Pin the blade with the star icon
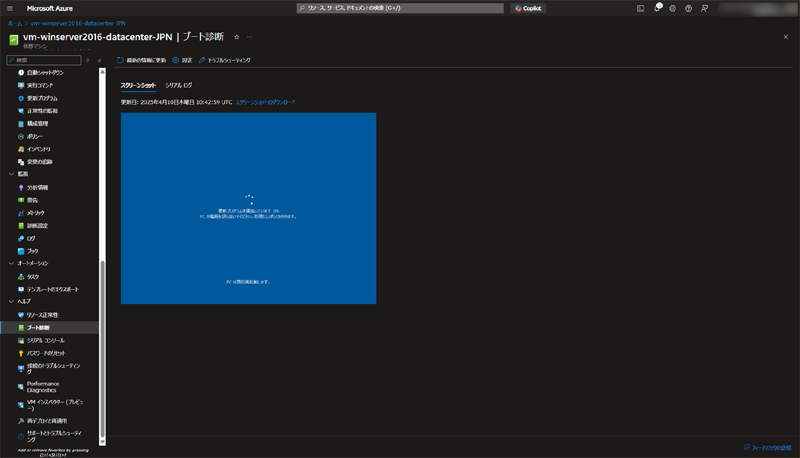The height and width of the screenshot is (458, 800). (236, 37)
